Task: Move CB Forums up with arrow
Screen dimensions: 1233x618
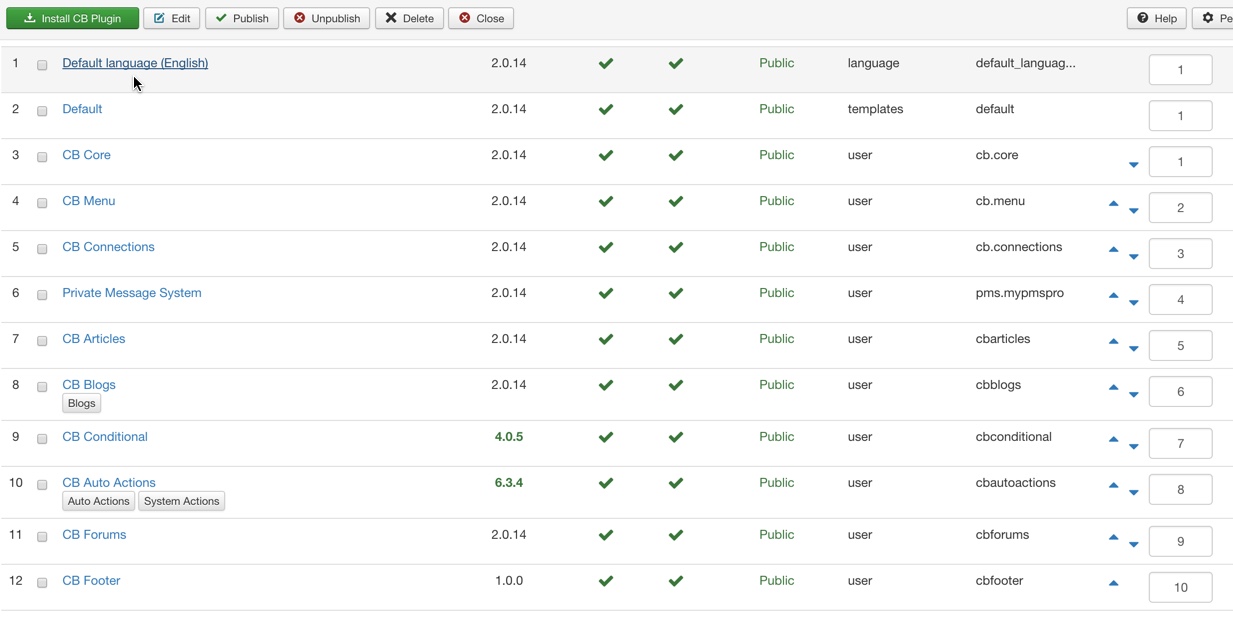Action: click(x=1113, y=538)
